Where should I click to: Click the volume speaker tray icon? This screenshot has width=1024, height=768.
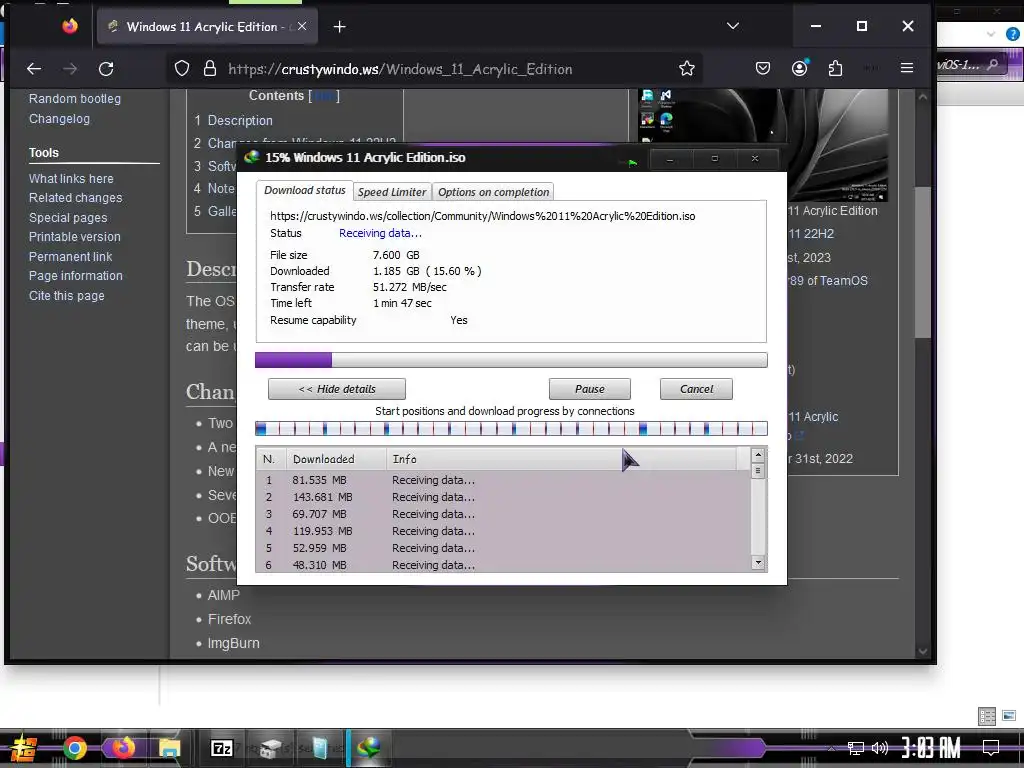pyautogui.click(x=880, y=748)
